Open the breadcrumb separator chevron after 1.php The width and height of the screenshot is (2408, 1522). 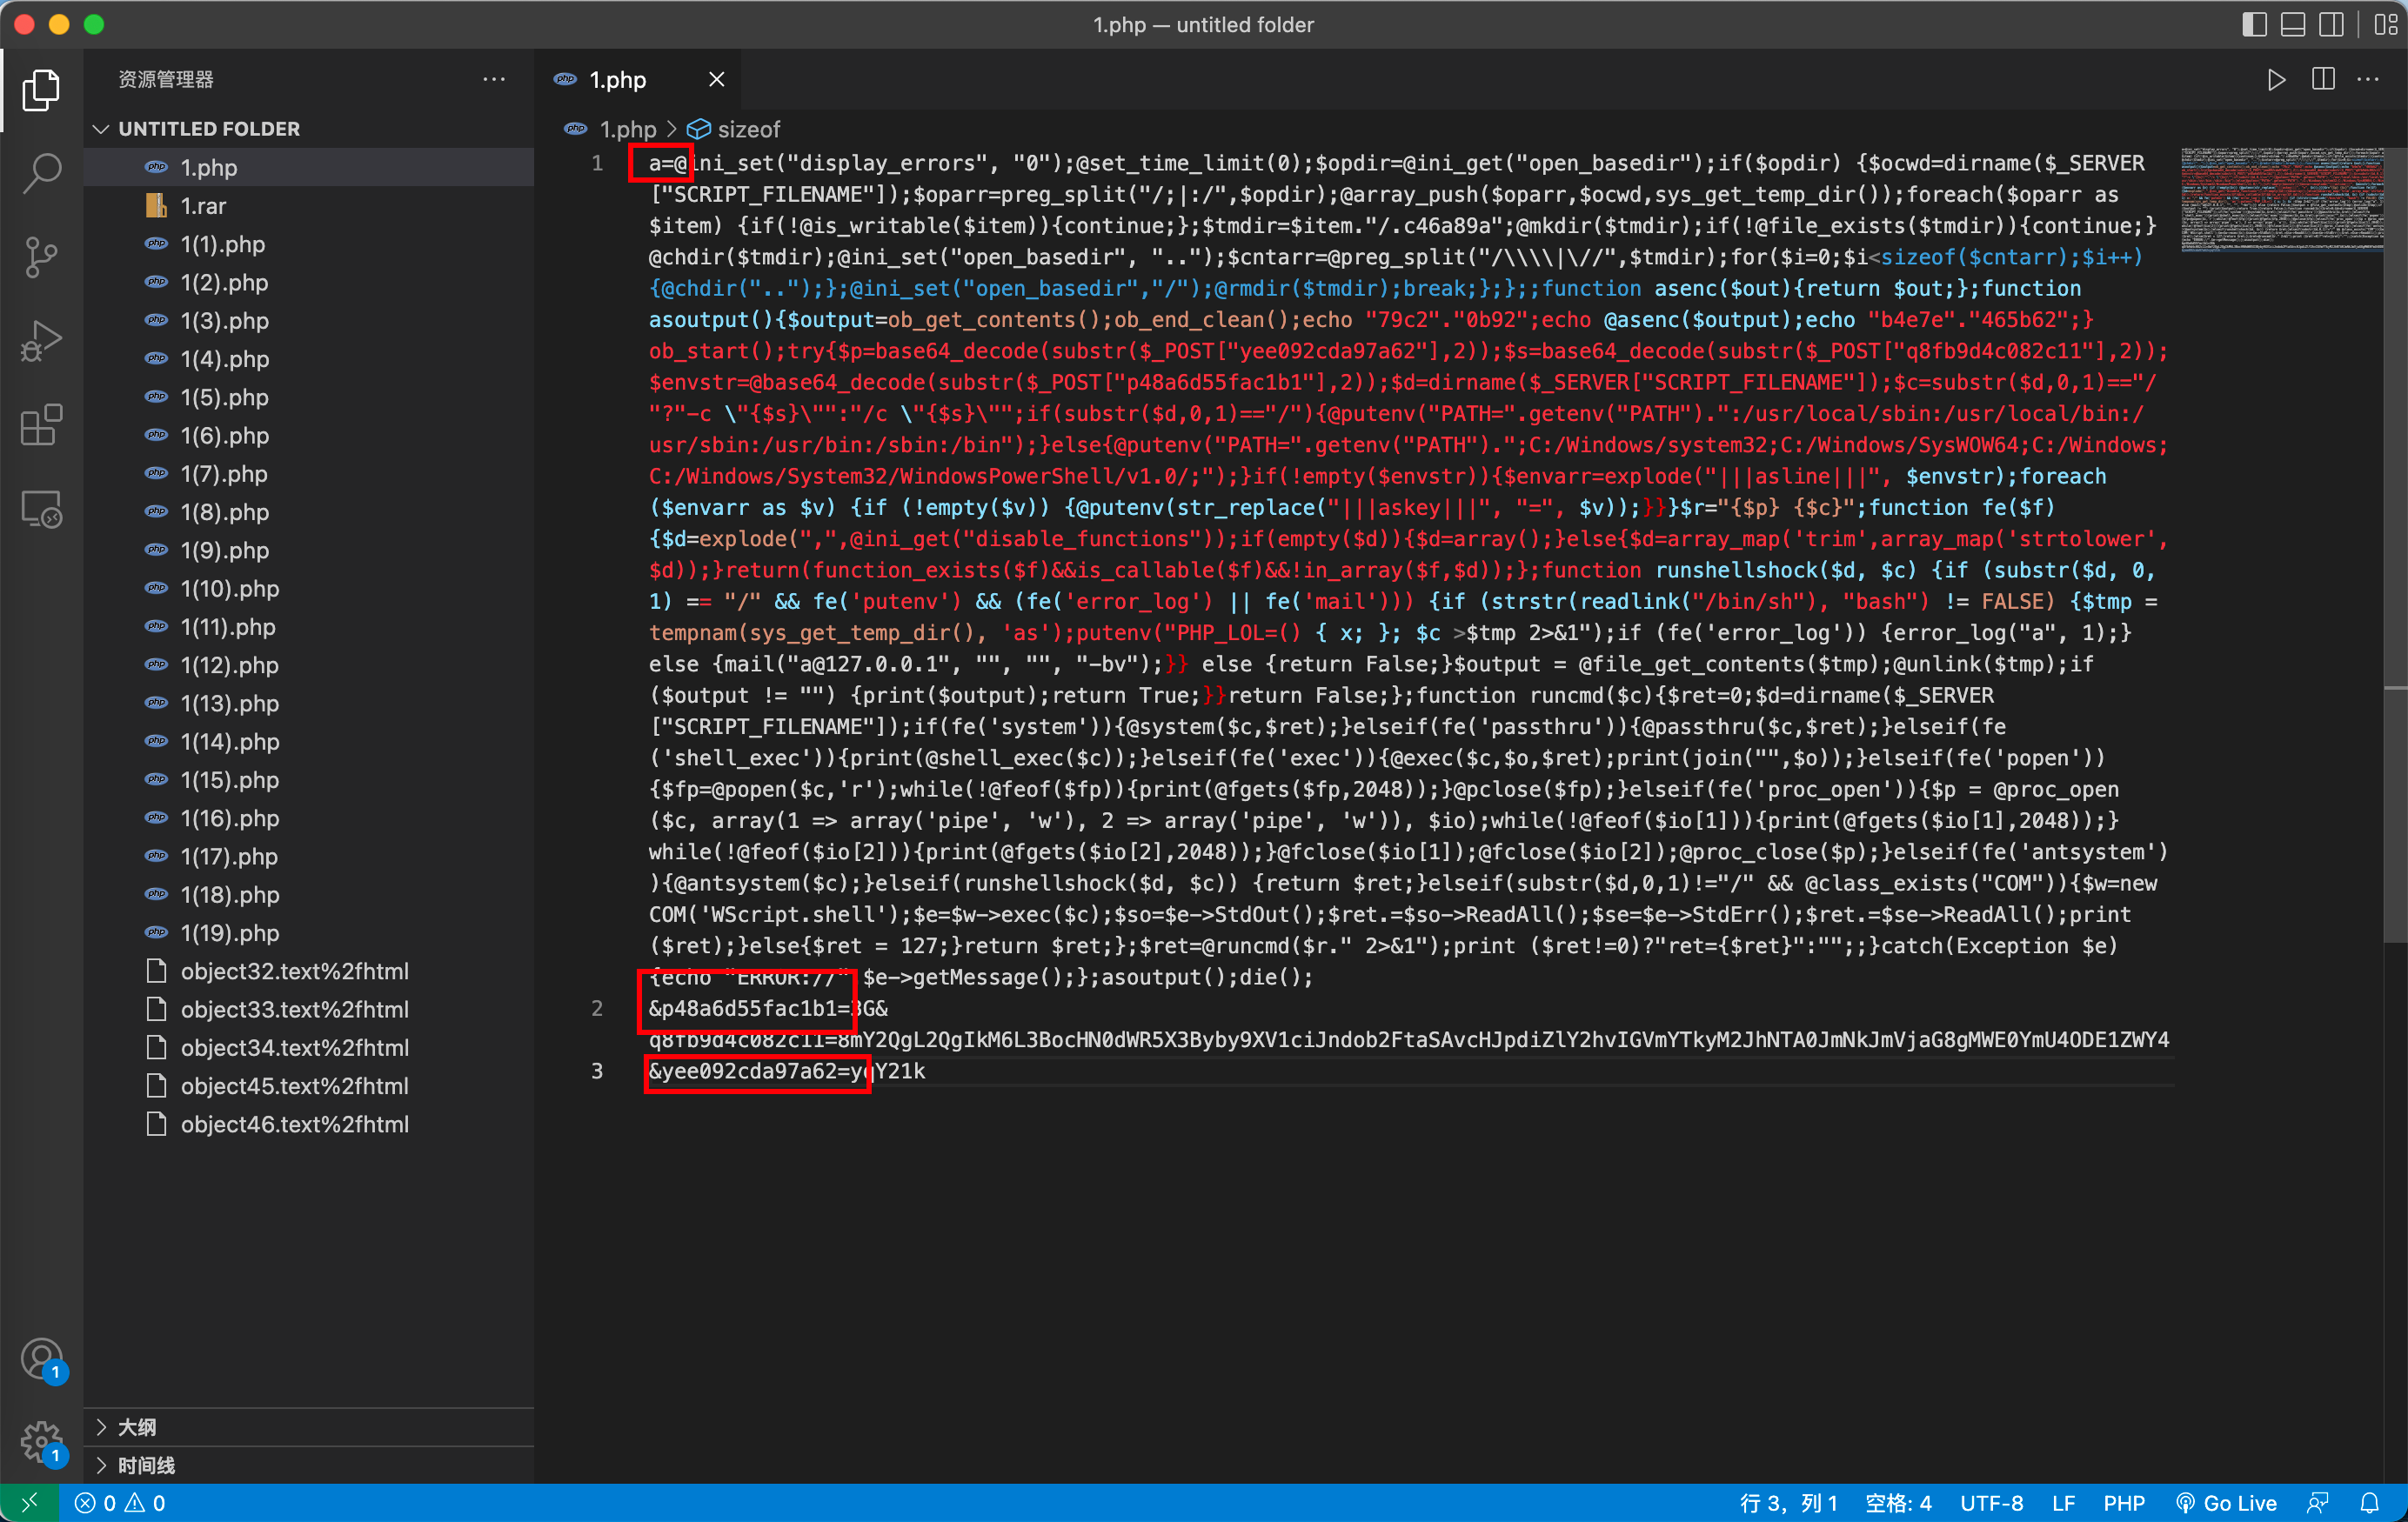671,129
